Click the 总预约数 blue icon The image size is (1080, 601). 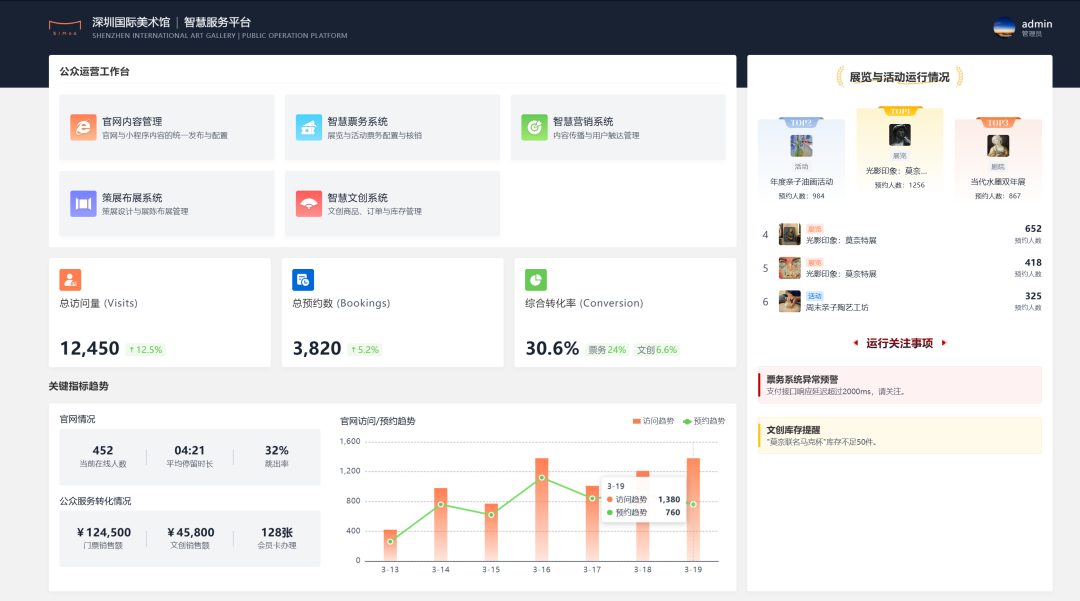303,280
